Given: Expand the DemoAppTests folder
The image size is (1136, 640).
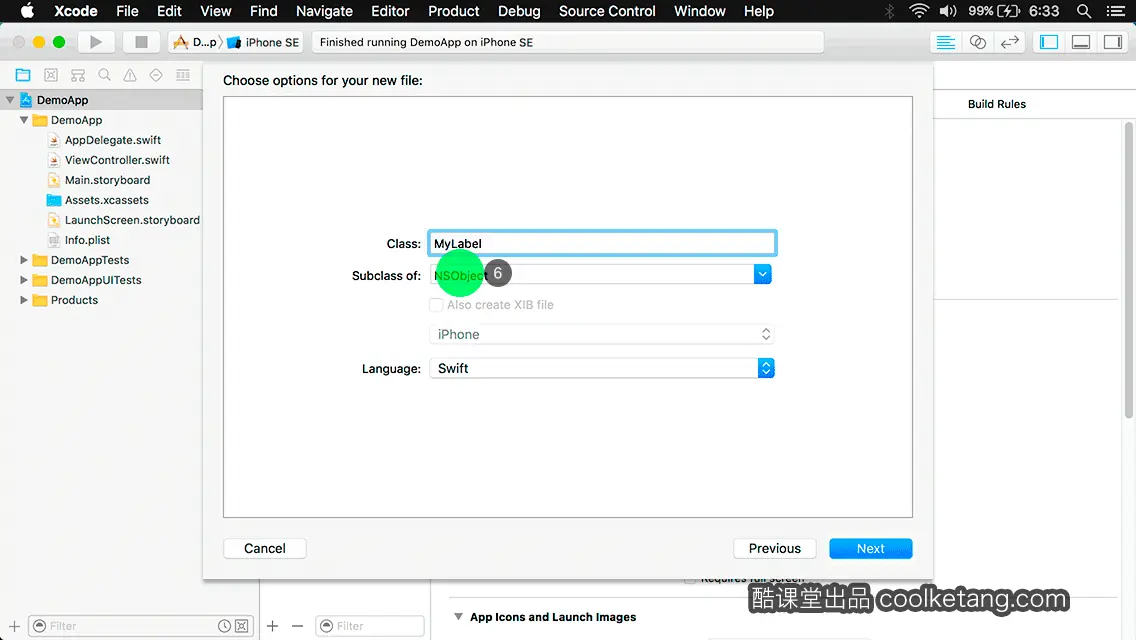Looking at the screenshot, I should (x=24, y=259).
